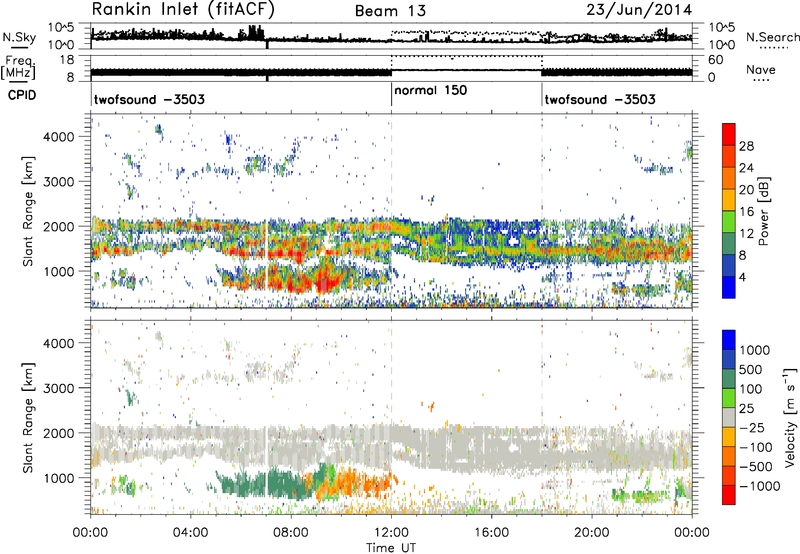Click the 'Nave' legend label
The width and height of the screenshot is (800, 554).
(760, 69)
